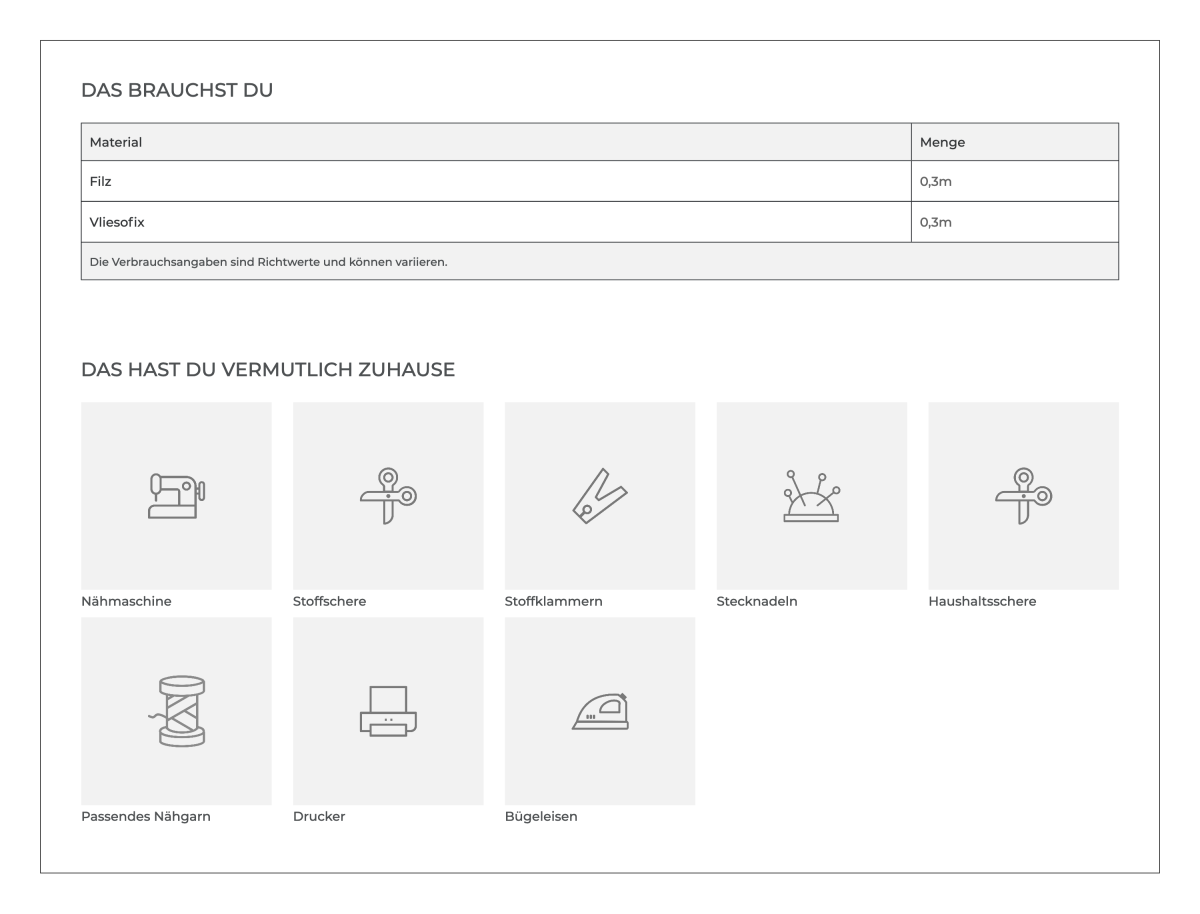The width and height of the screenshot is (1200, 914).
Task: Select the Vliesofix material row
Action: point(600,222)
